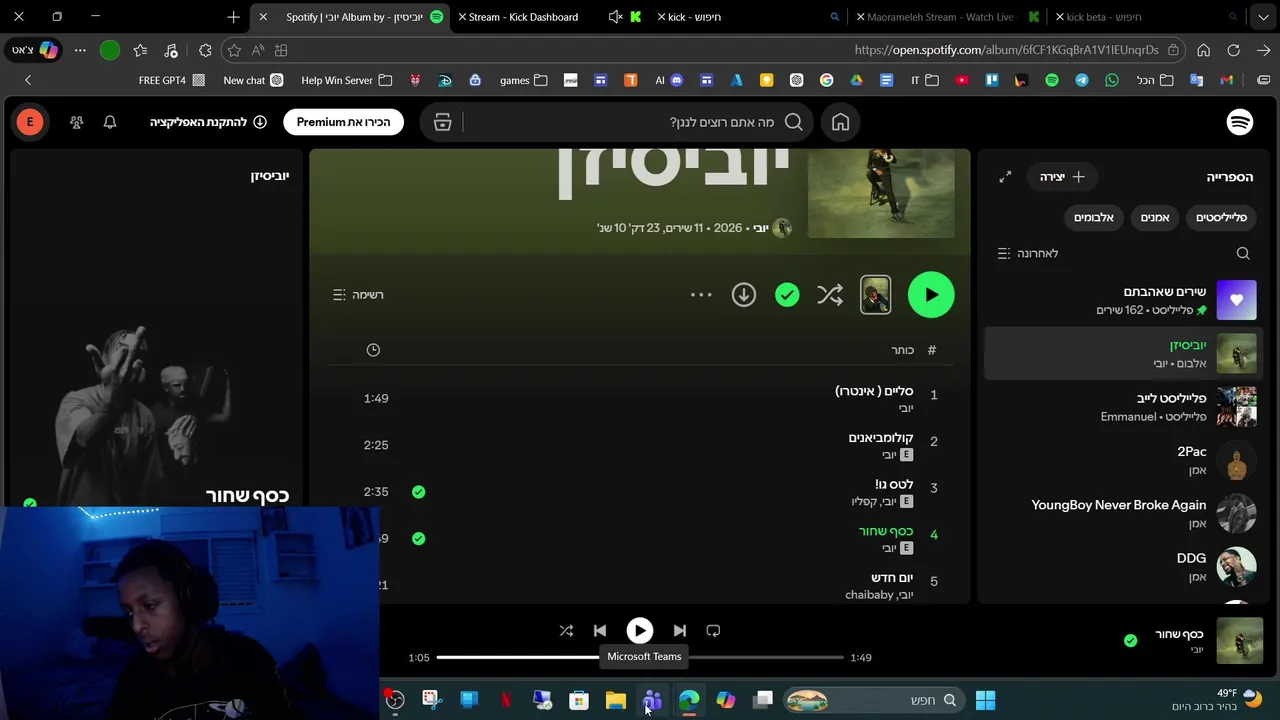1280x720 pixels.
Task: Search within the library using its magnifier icon
Action: 1243,254
